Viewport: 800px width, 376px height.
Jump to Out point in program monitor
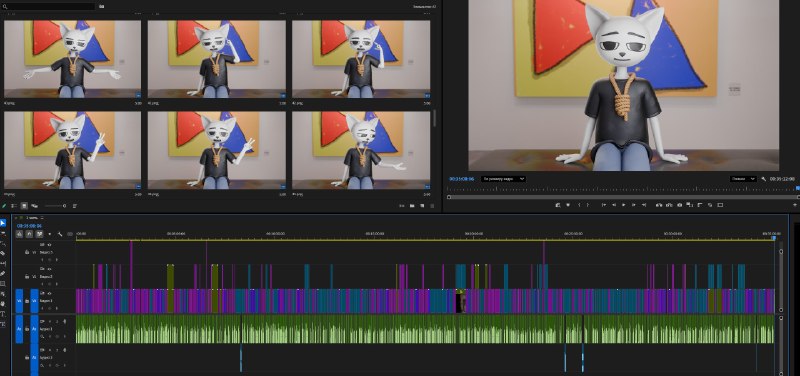[x=644, y=205]
